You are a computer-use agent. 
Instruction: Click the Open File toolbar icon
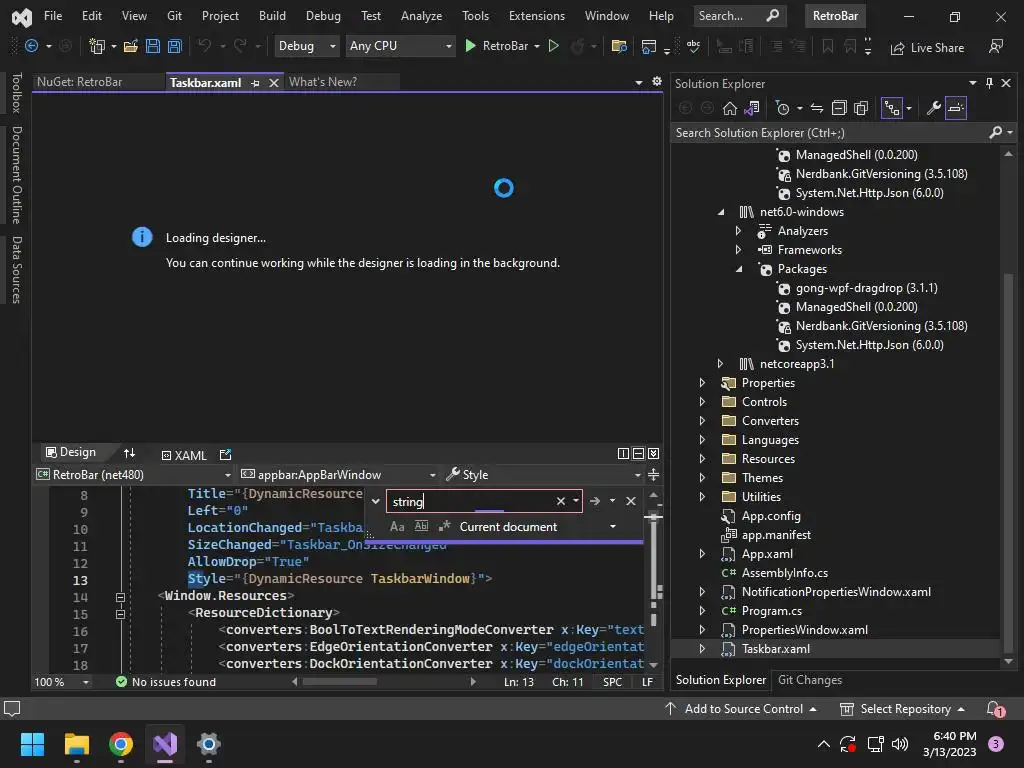coord(131,46)
